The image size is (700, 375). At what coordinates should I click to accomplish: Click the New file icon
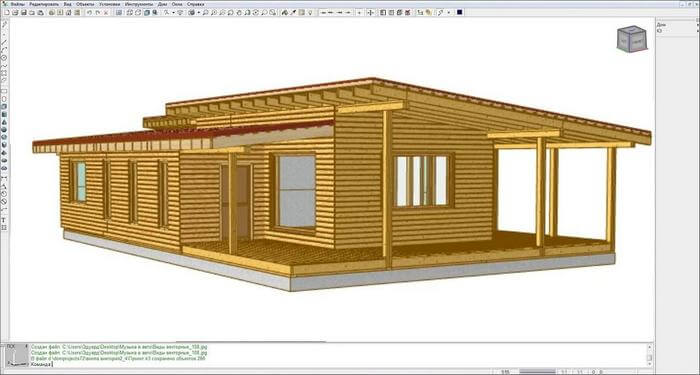pyautogui.click(x=7, y=12)
